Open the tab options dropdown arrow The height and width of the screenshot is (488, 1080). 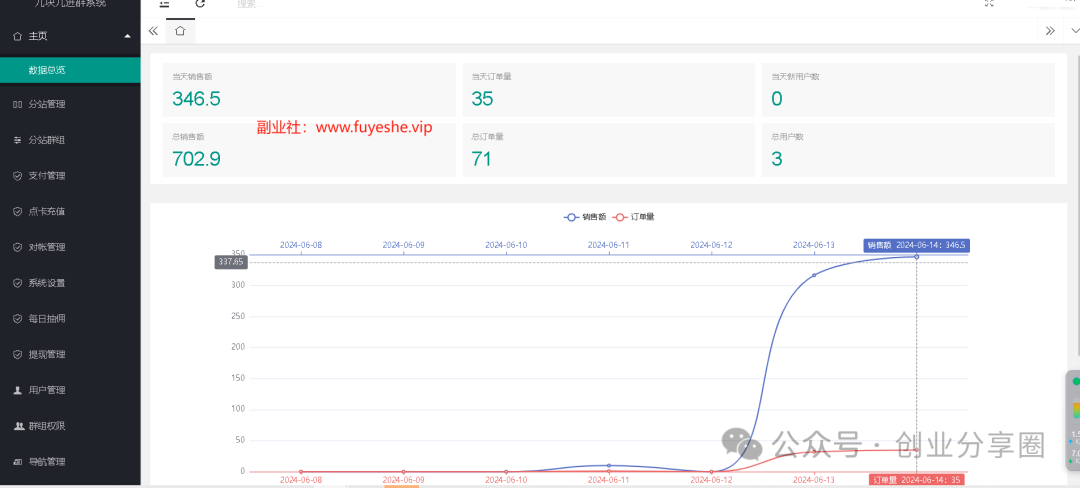pos(1075,31)
